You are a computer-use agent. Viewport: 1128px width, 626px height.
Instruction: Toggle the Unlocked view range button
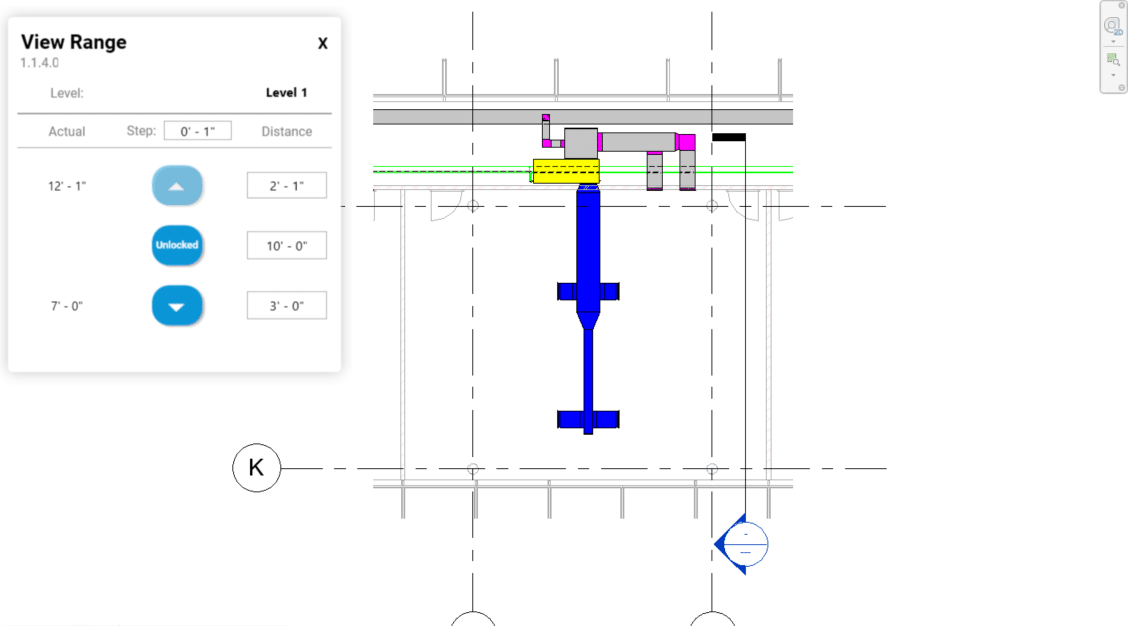(x=177, y=245)
